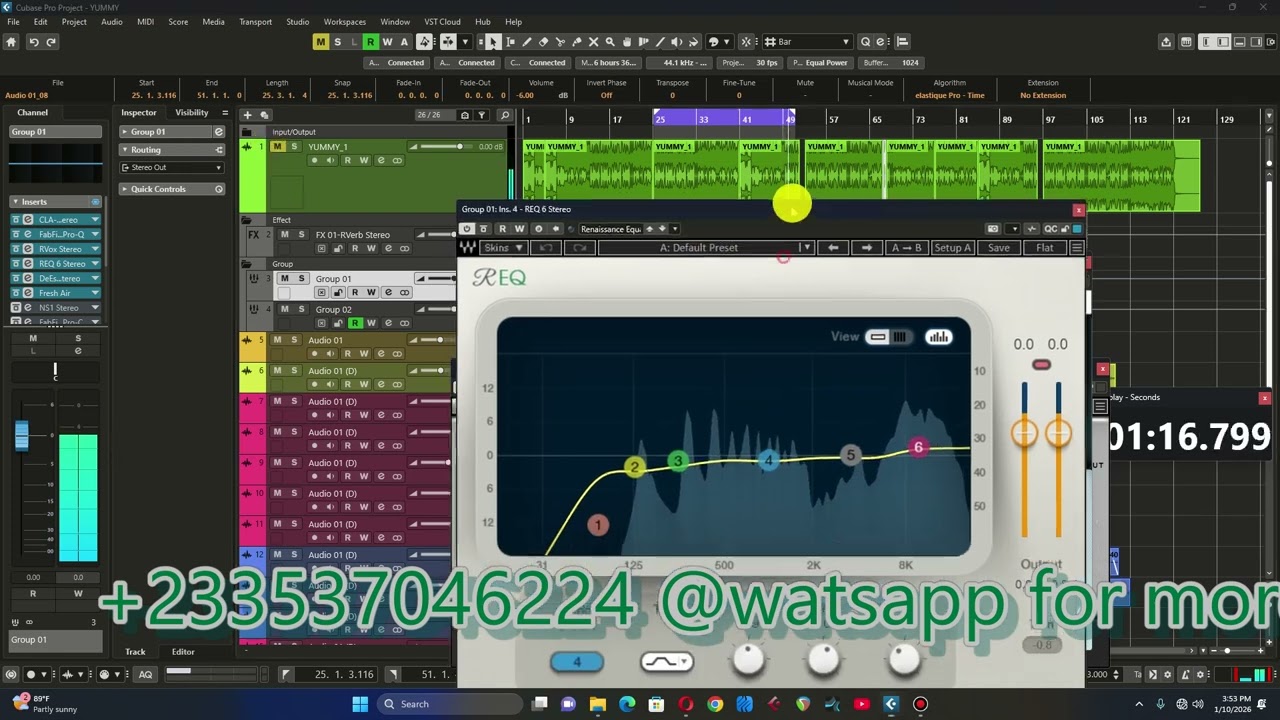The image size is (1280, 720).
Task: Open the Default Preset dropdown arrow
Action: [x=806, y=247]
